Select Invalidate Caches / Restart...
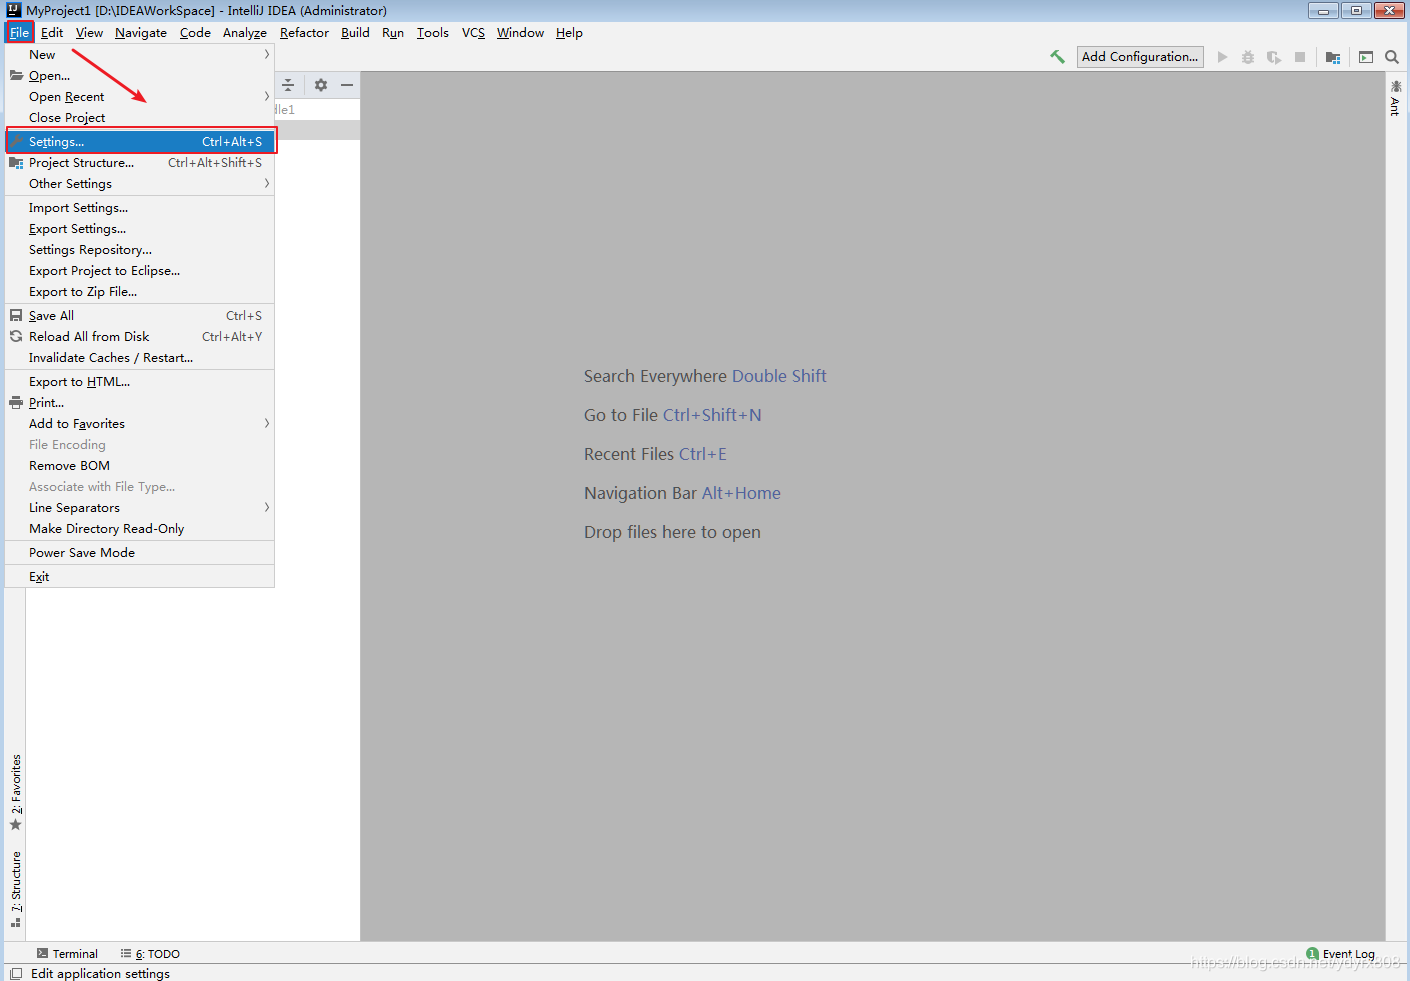 click(140, 357)
